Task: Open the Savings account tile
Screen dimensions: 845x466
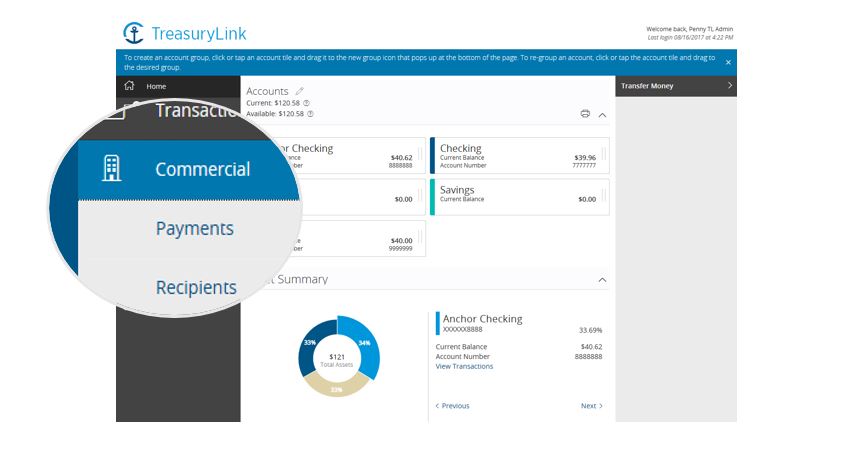Action: click(x=520, y=197)
